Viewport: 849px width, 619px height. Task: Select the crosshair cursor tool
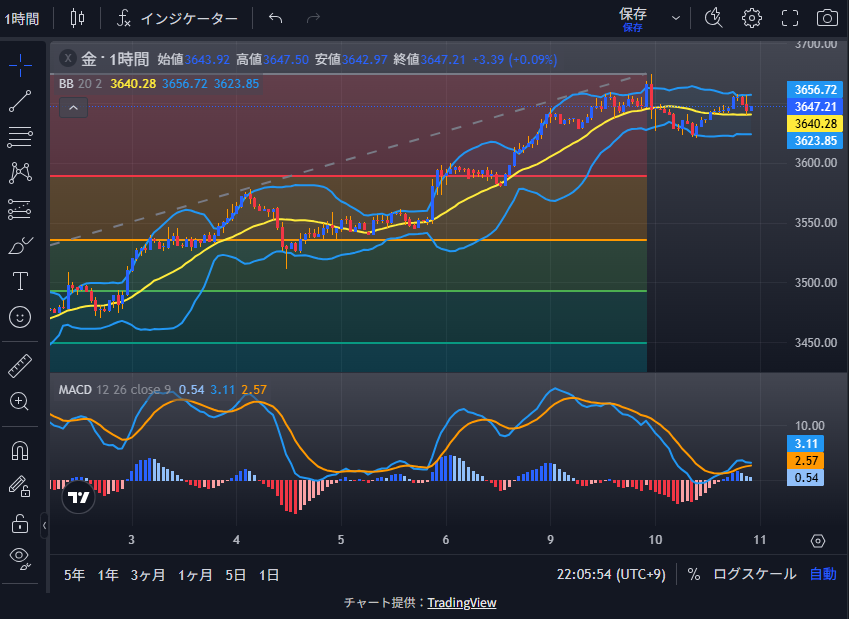20,65
